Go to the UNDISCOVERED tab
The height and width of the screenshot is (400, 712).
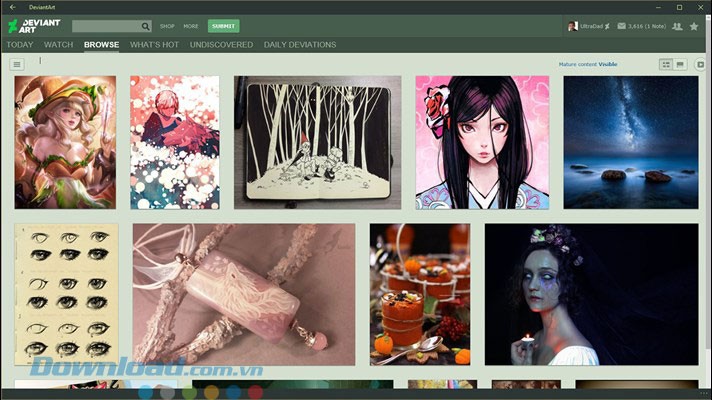[x=221, y=45]
